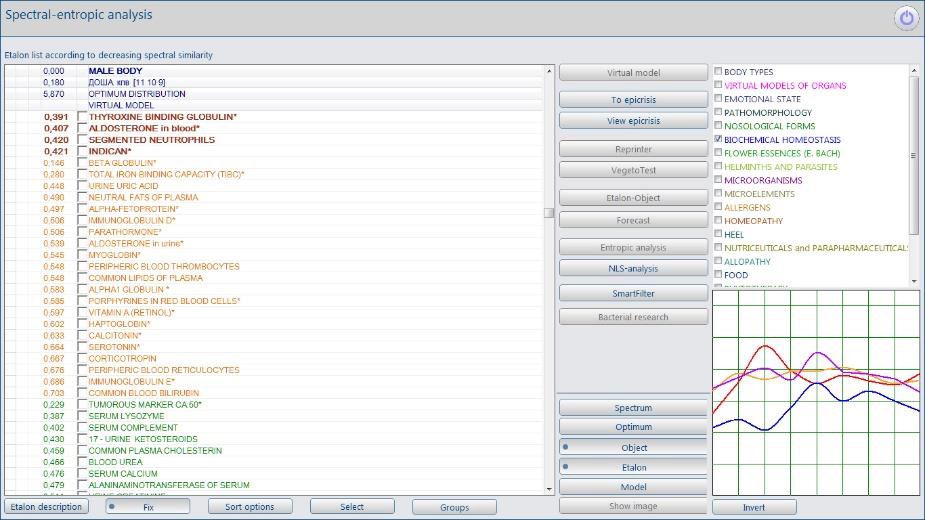Check the BODY TYPES category box
The height and width of the screenshot is (520, 925).
point(718,71)
